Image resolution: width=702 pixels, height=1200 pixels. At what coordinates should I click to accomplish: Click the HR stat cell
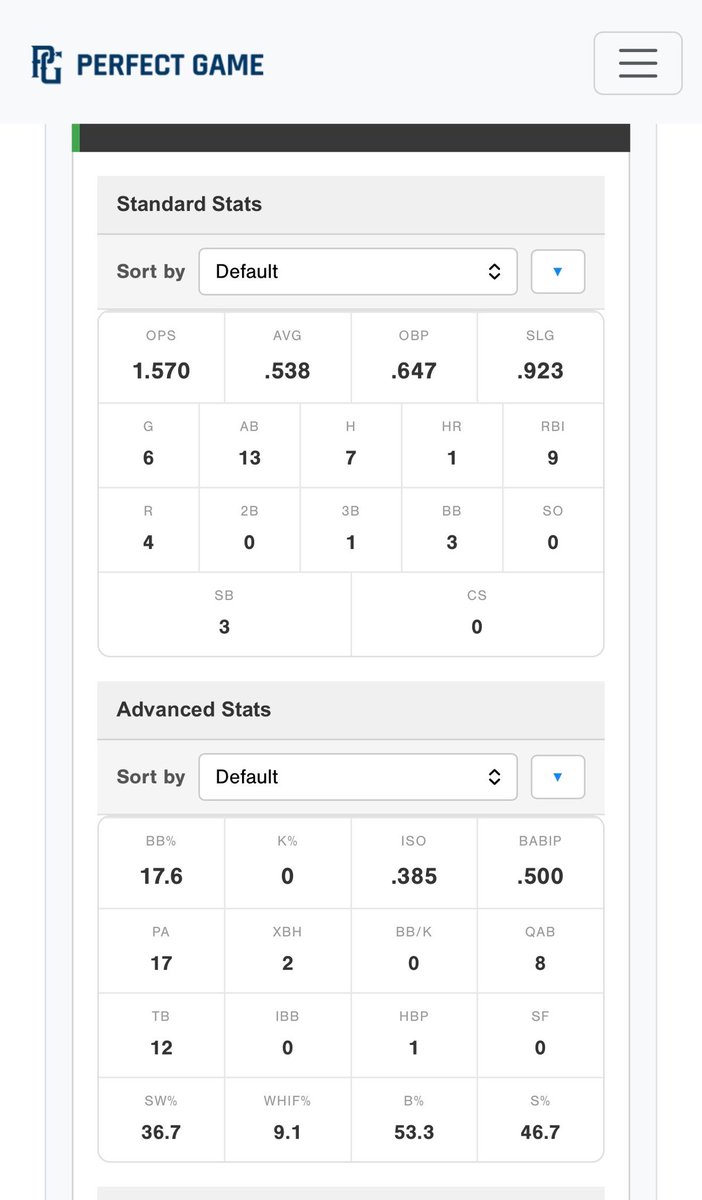point(452,445)
